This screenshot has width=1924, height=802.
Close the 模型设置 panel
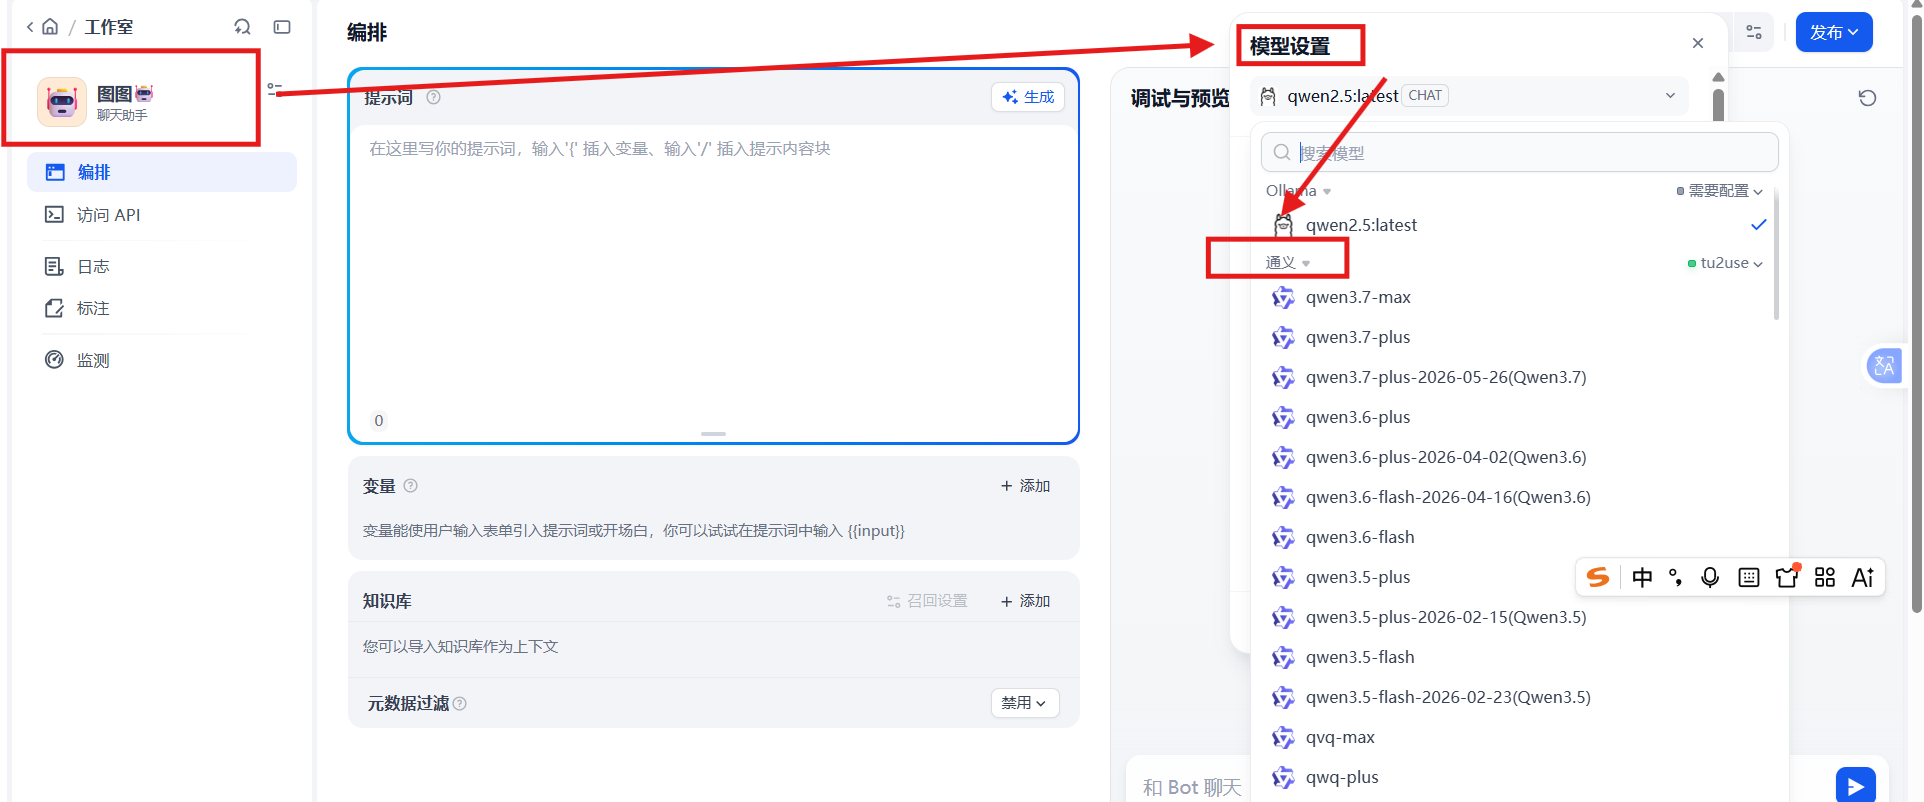[x=1698, y=43]
